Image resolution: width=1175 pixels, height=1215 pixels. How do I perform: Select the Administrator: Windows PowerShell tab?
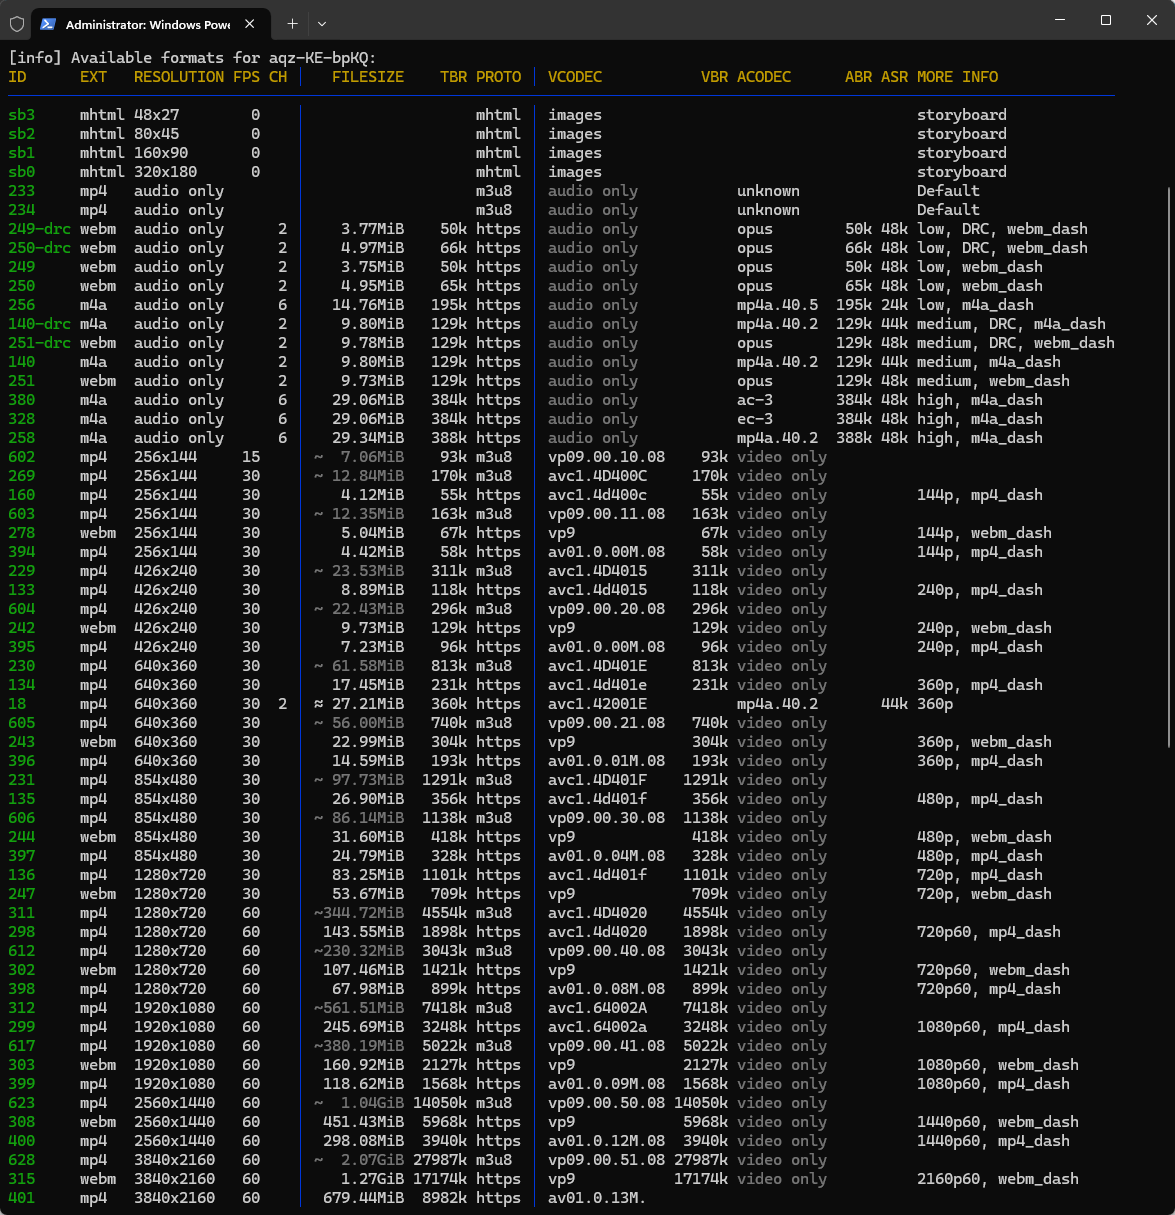pyautogui.click(x=150, y=24)
